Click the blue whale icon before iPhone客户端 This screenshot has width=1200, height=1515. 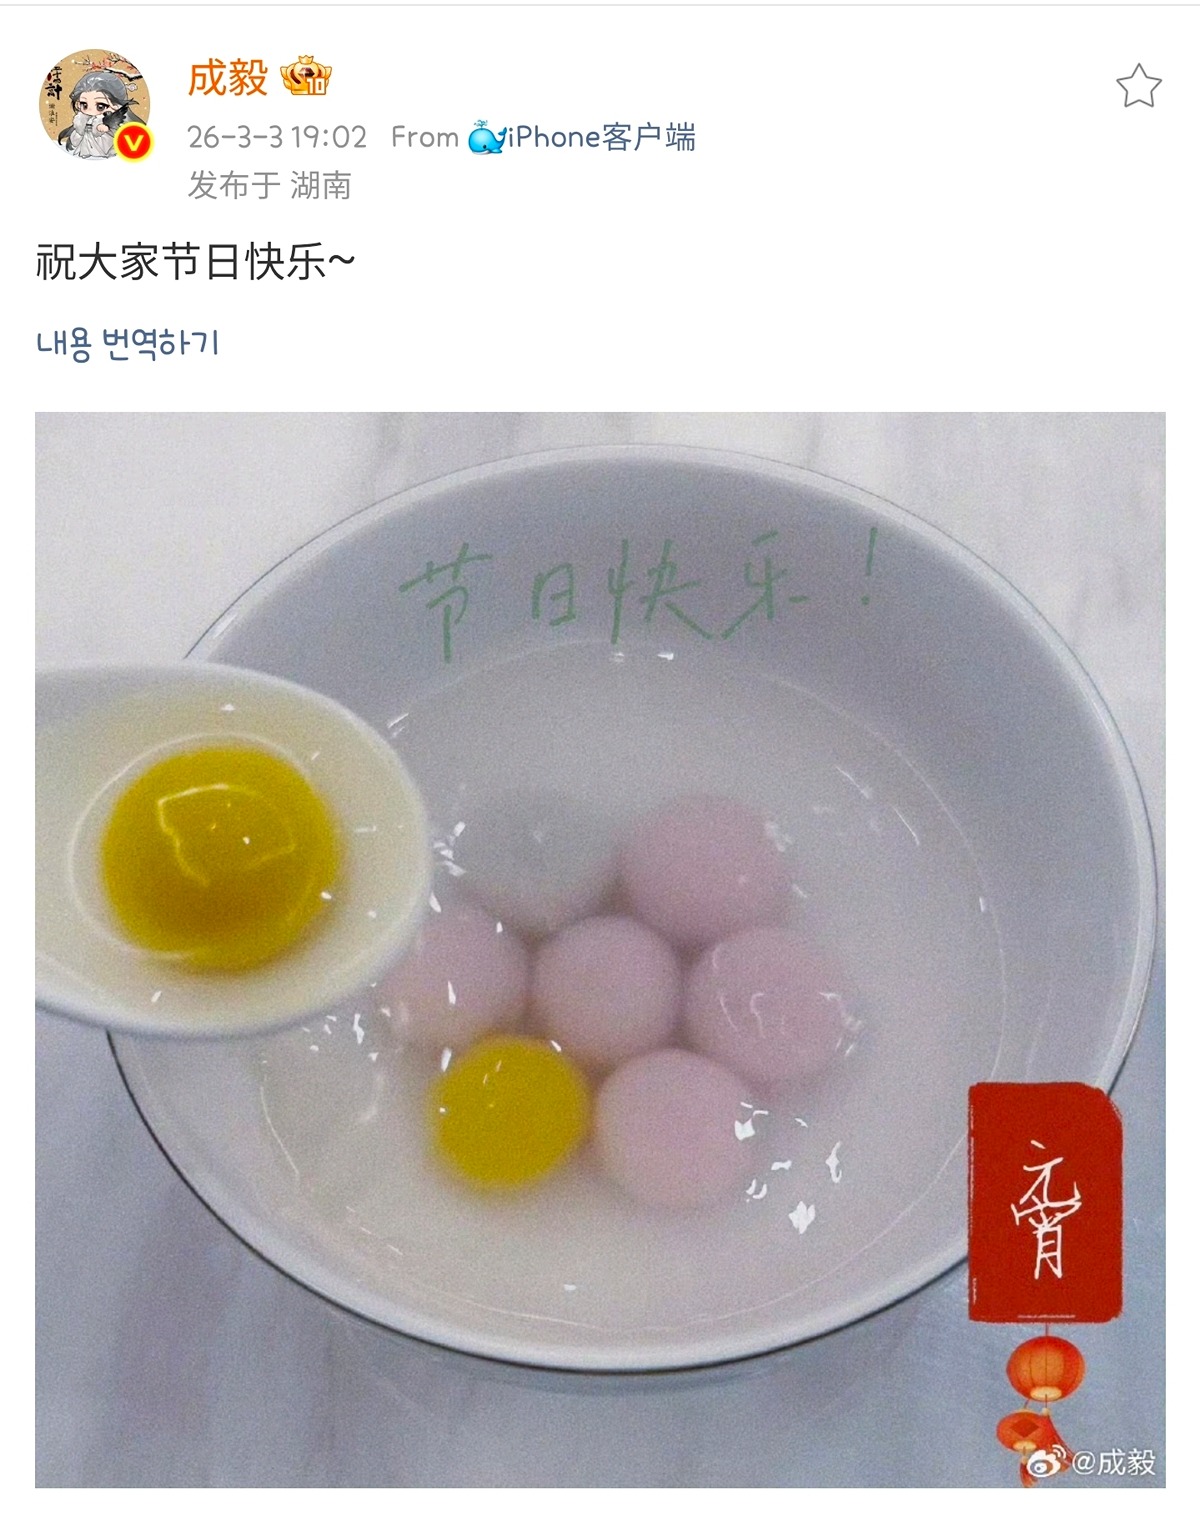click(x=486, y=137)
